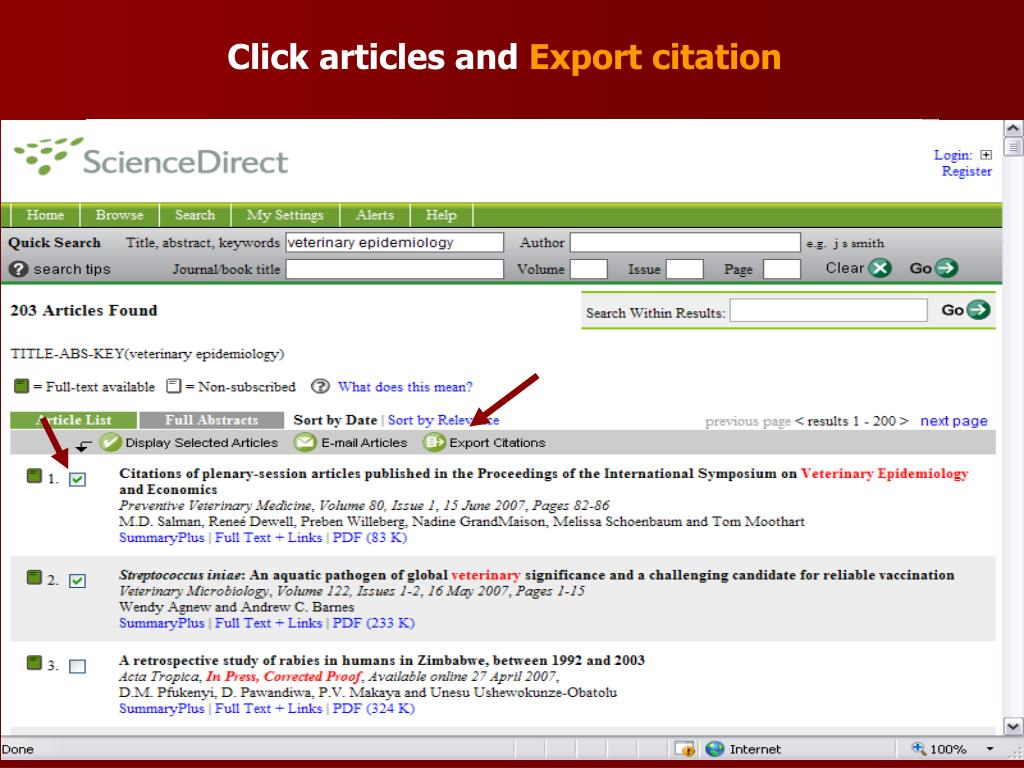Click the Author input field
1024x768 pixels.
(x=685, y=242)
